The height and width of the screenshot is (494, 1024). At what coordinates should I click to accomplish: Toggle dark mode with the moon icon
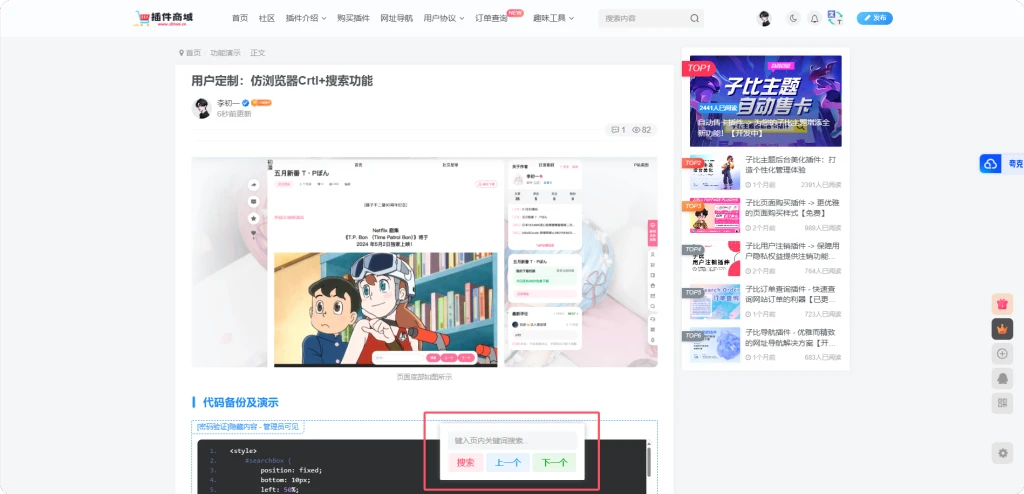click(x=794, y=18)
